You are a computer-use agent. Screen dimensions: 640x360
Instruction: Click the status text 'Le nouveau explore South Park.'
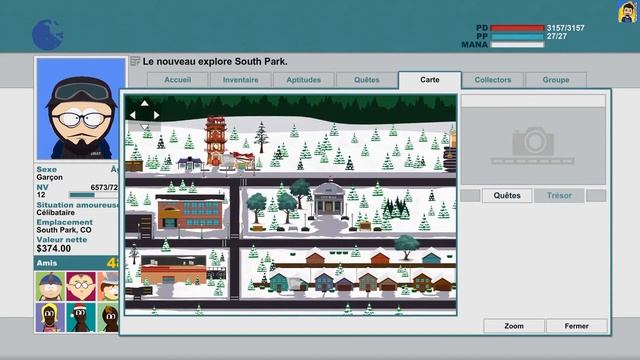click(215, 62)
